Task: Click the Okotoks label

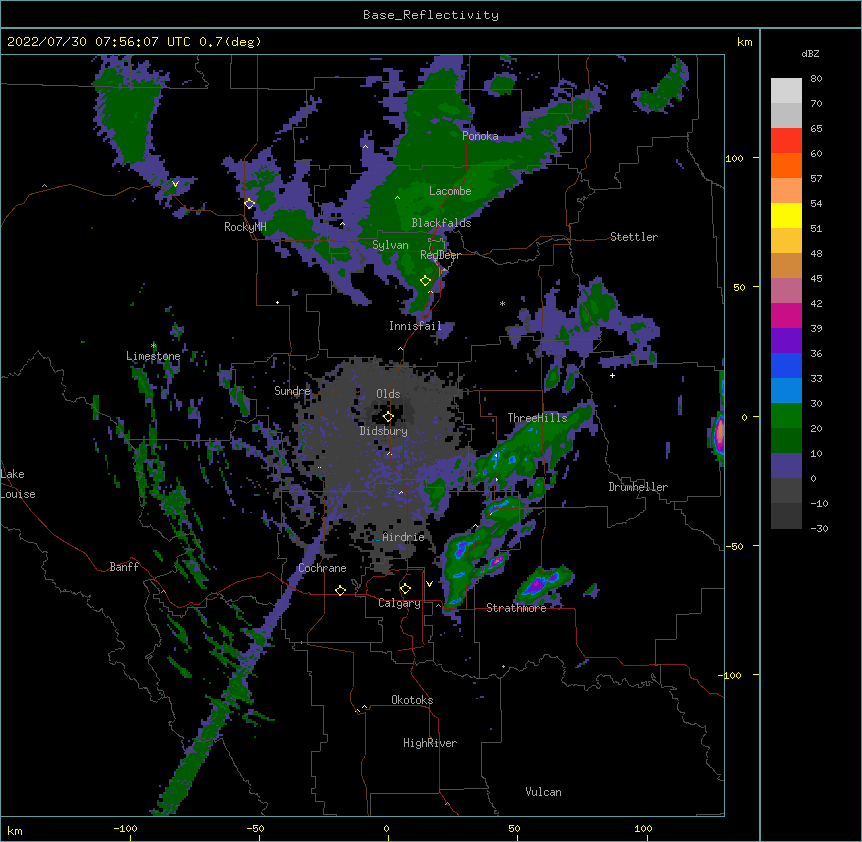Action: (412, 700)
